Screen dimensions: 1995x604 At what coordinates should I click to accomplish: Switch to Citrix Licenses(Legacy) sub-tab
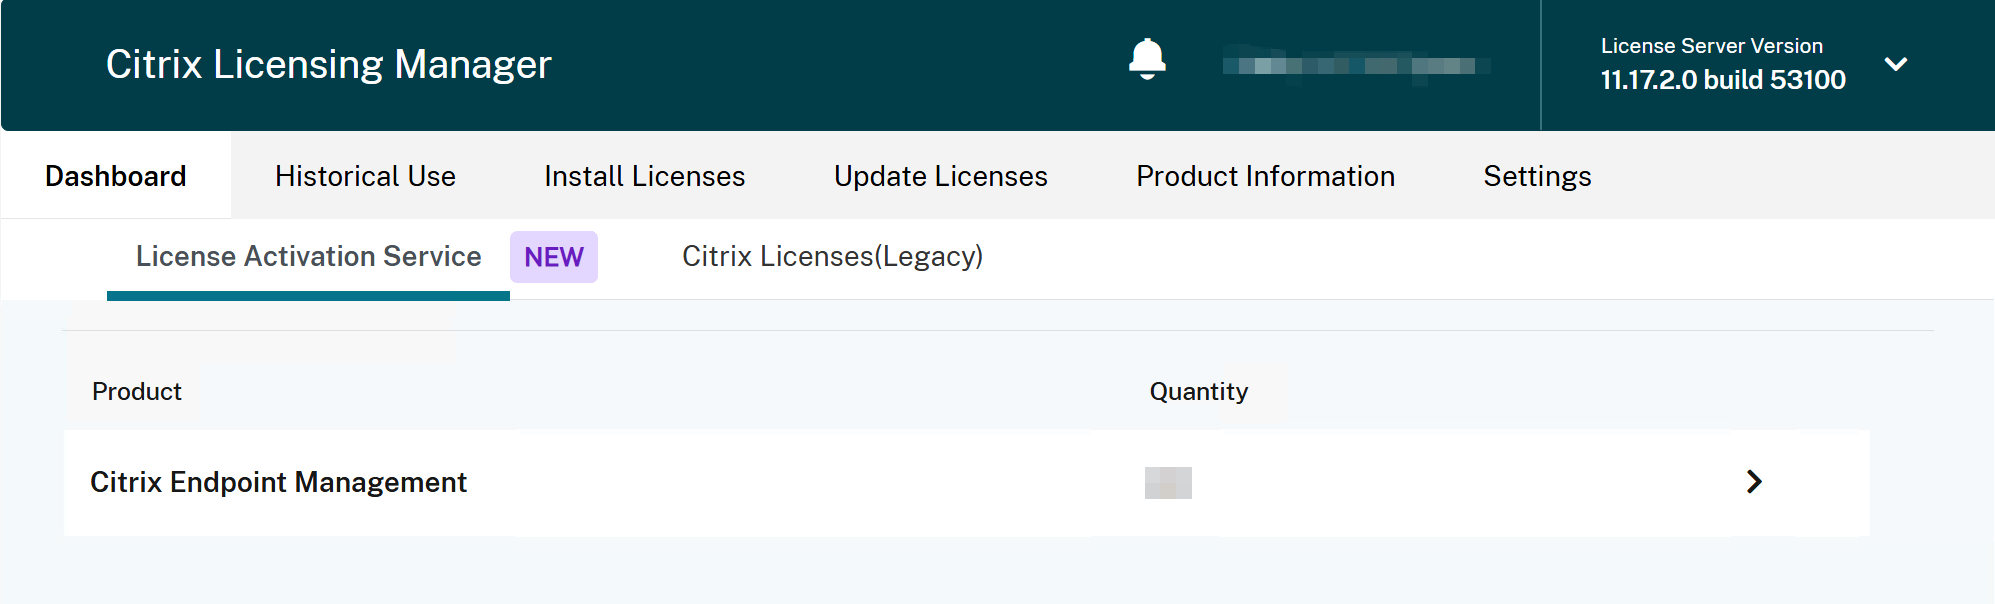[832, 257]
